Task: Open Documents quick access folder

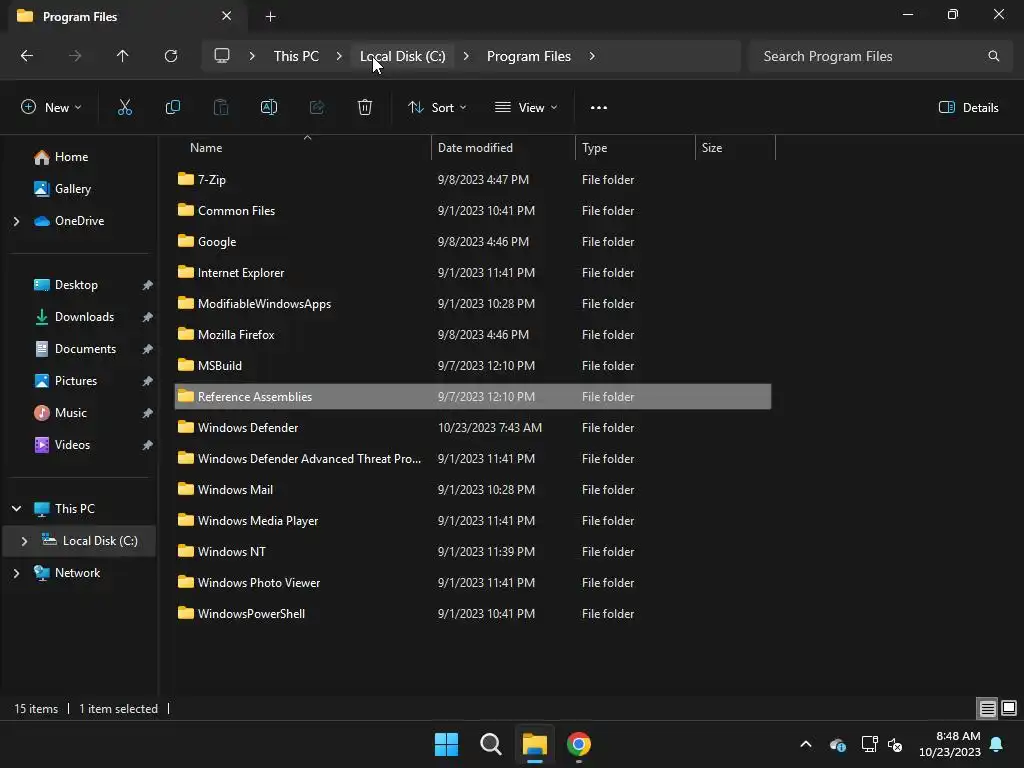Action: (x=85, y=349)
